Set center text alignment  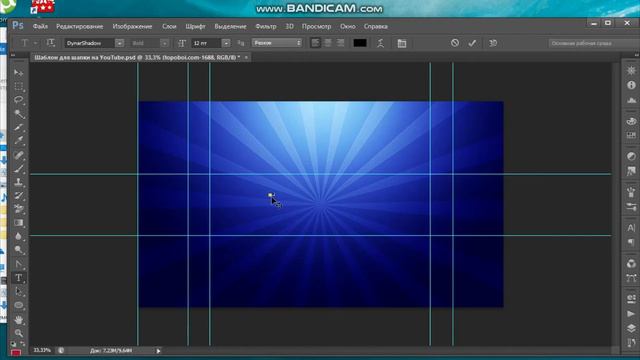click(328, 43)
